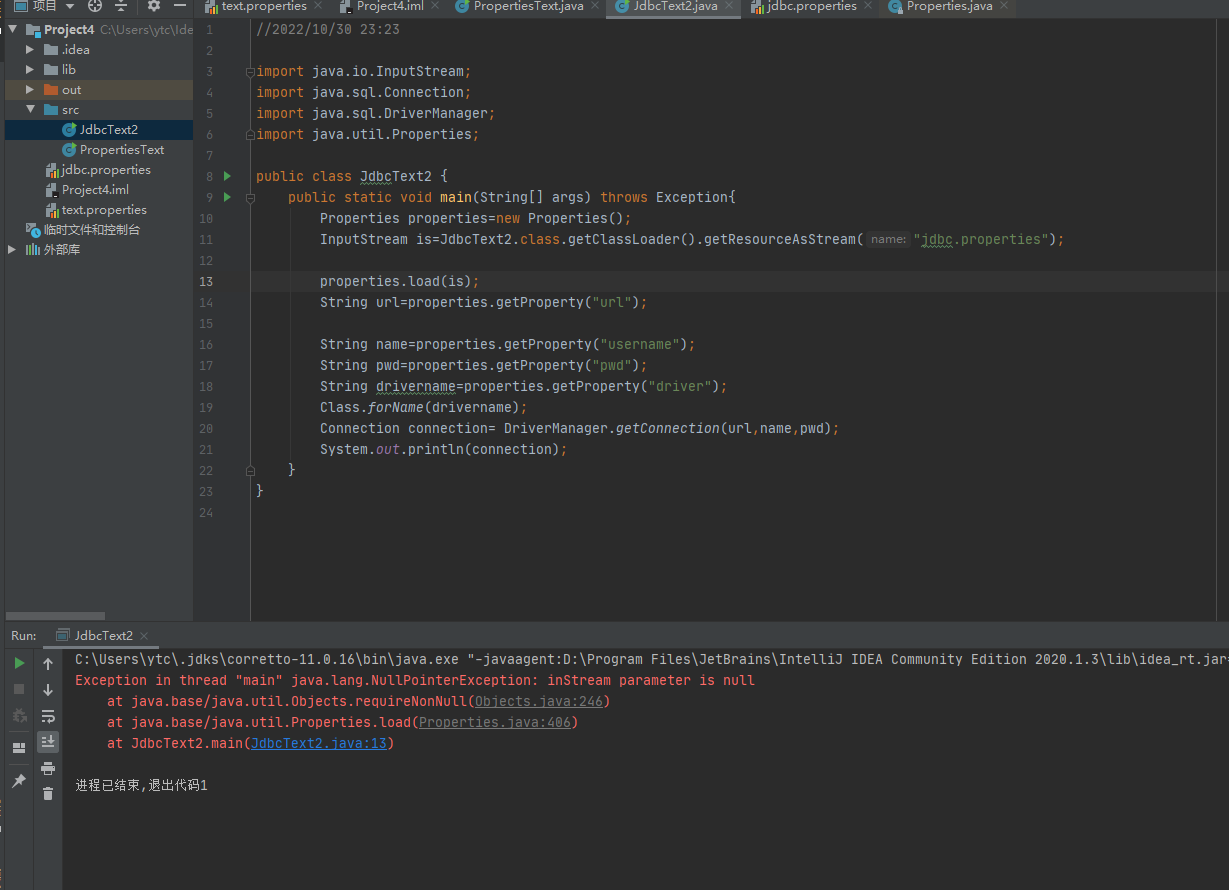Switch to the jdbc.properties editor tab

click(811, 6)
